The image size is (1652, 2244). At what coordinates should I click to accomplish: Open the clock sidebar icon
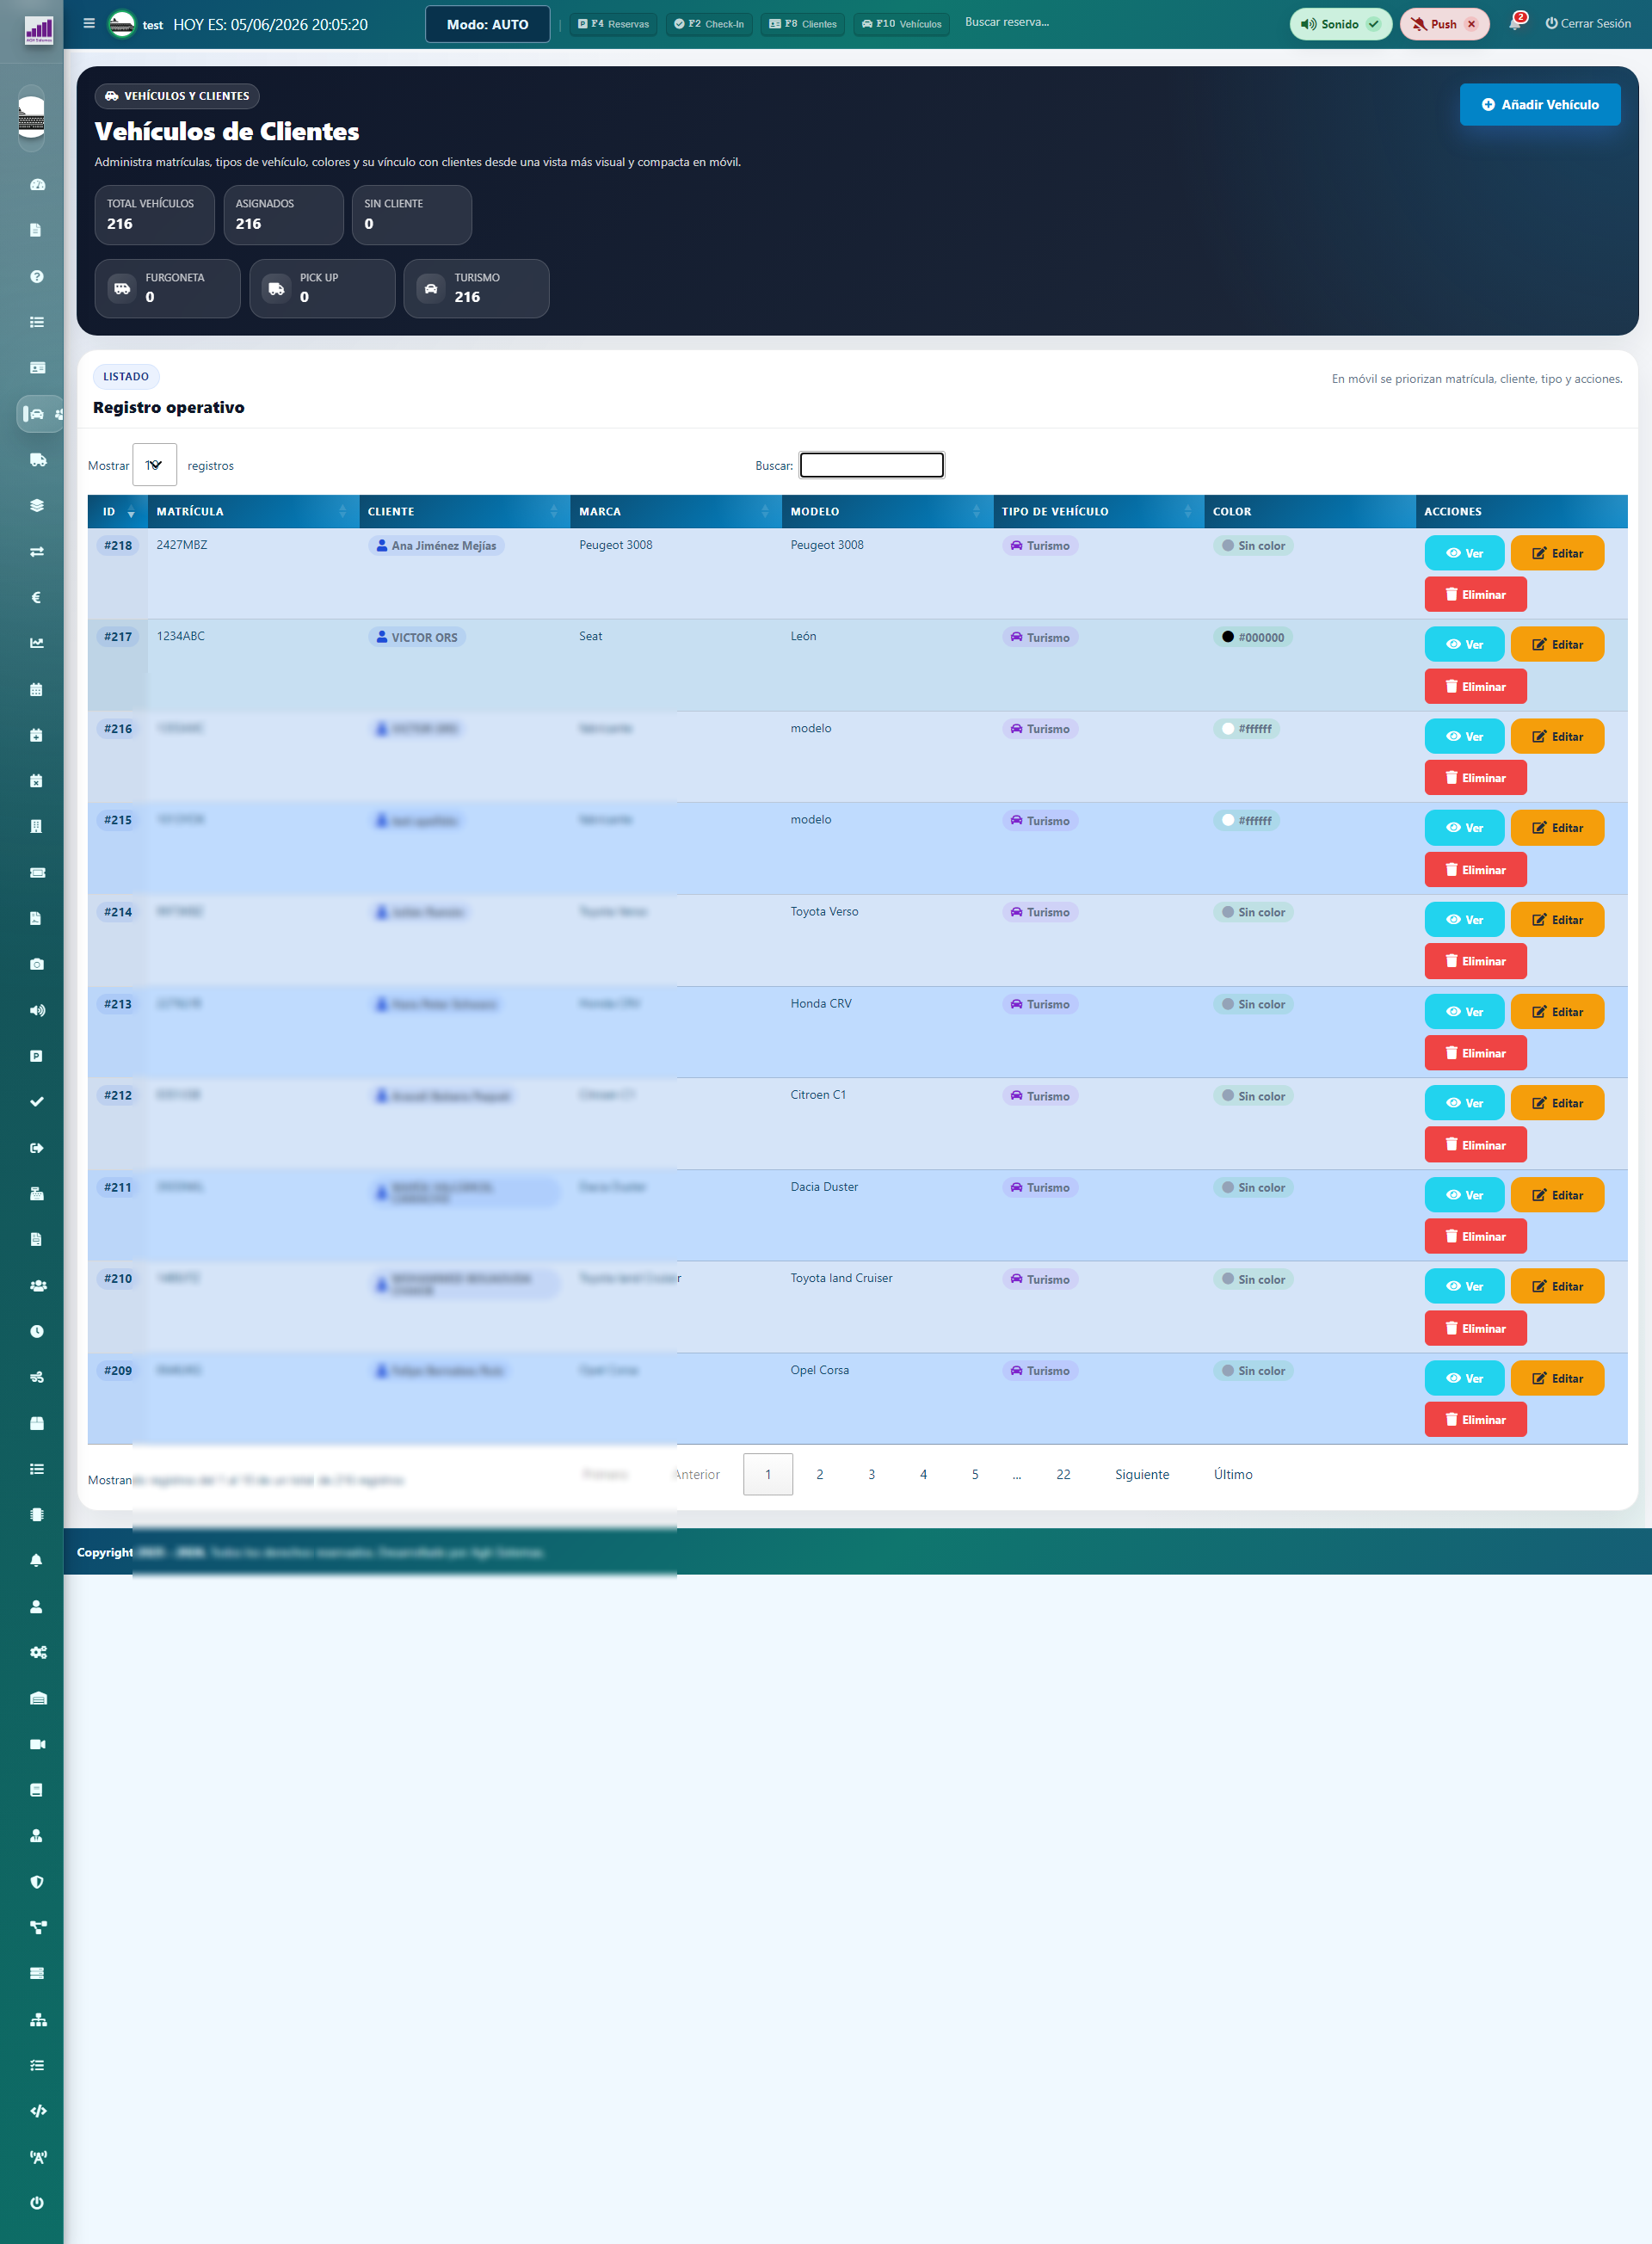coord(37,1331)
